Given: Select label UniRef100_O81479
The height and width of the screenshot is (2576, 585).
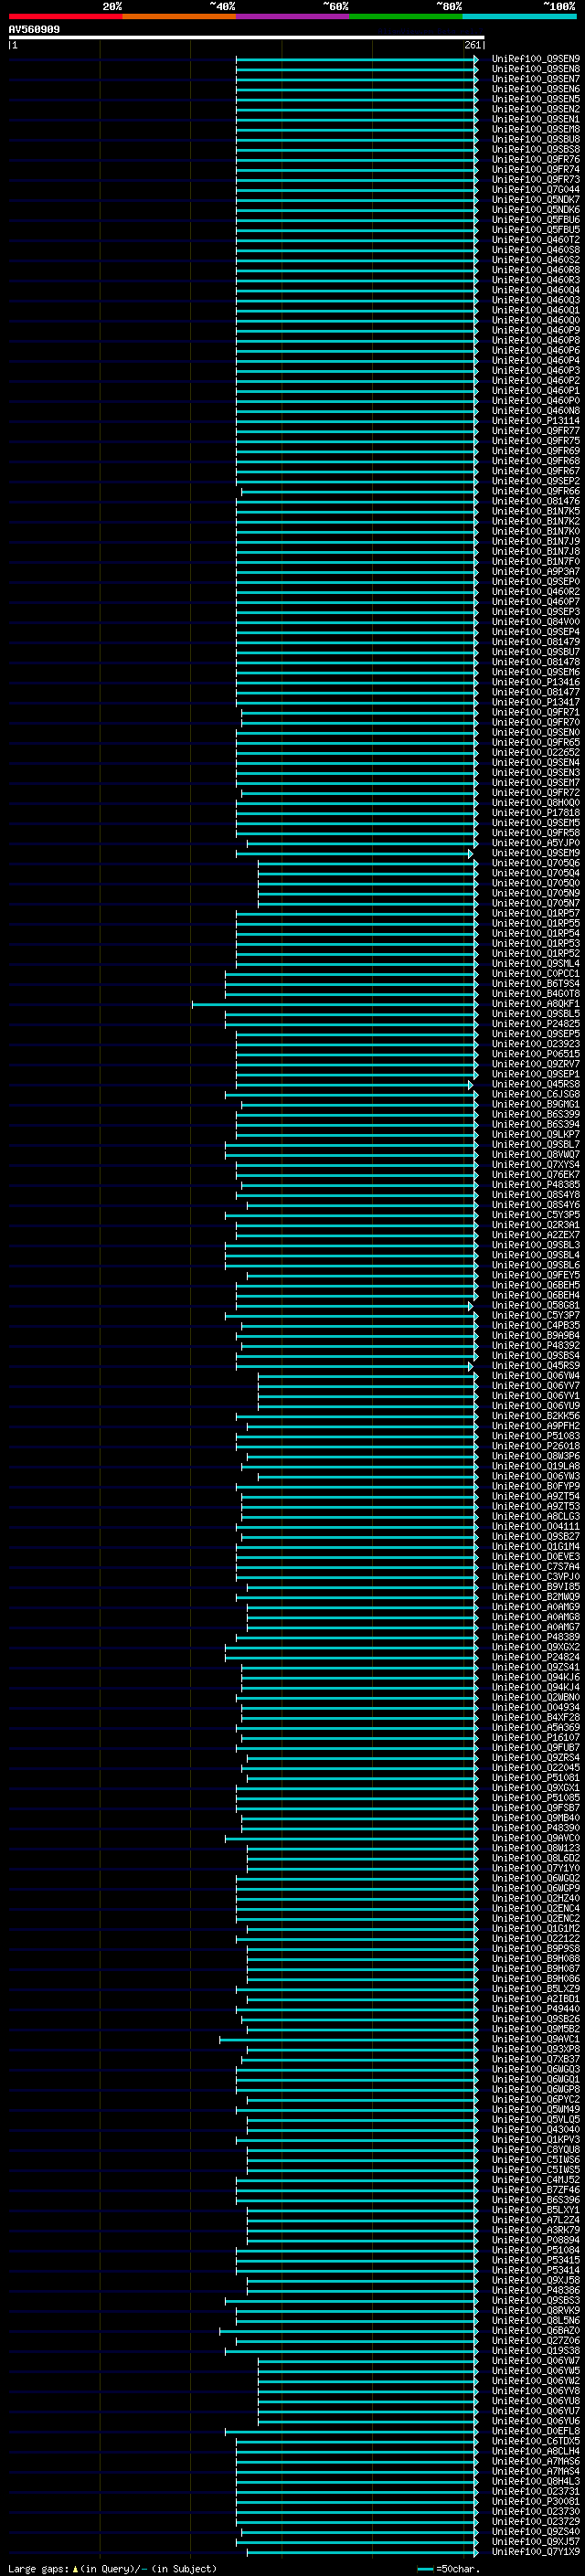Looking at the screenshot, I should tap(536, 642).
